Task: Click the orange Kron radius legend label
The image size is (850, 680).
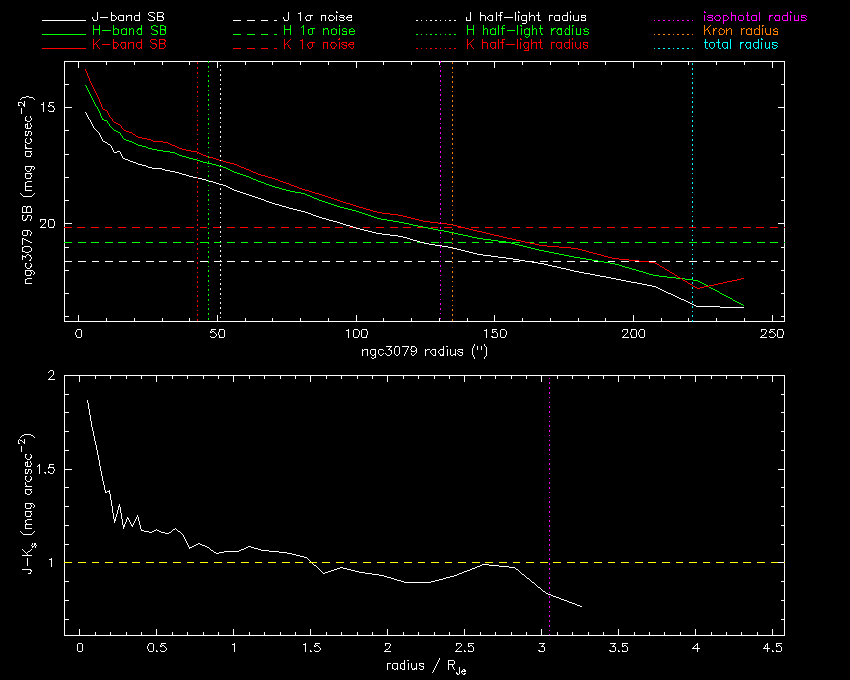Action: pos(741,32)
